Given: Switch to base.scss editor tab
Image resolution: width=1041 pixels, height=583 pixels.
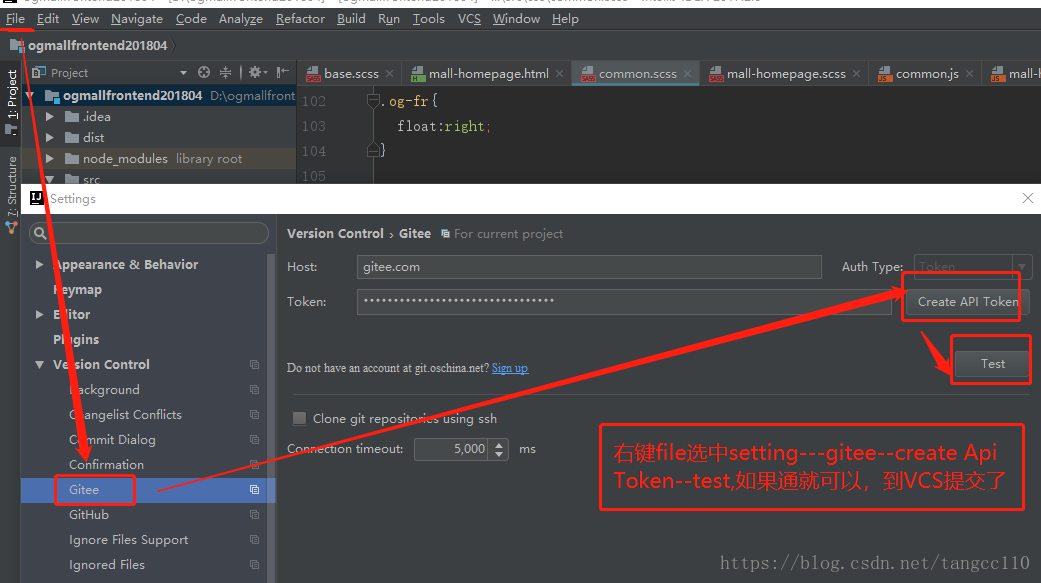Looking at the screenshot, I should (x=351, y=74).
